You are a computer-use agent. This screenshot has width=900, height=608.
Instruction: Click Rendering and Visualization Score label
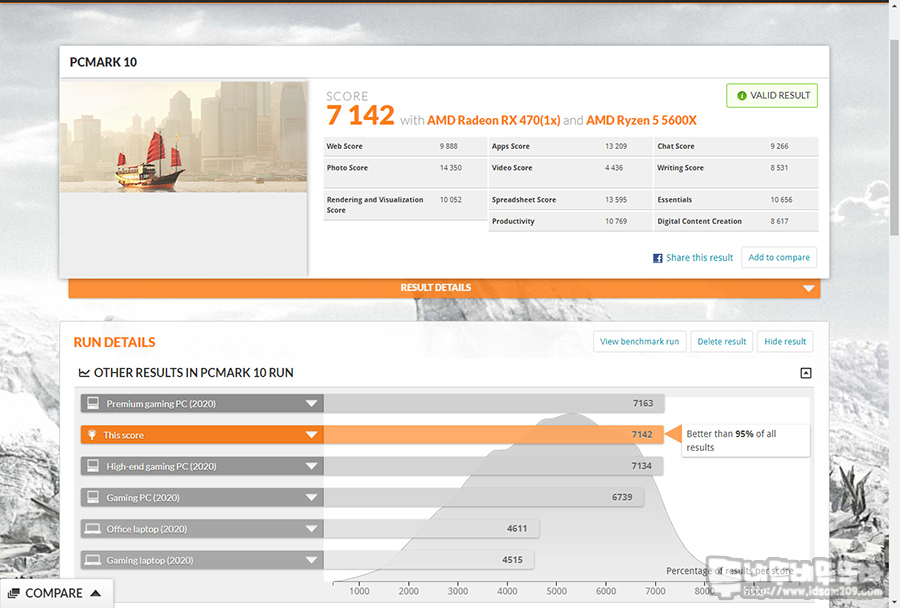(x=375, y=205)
